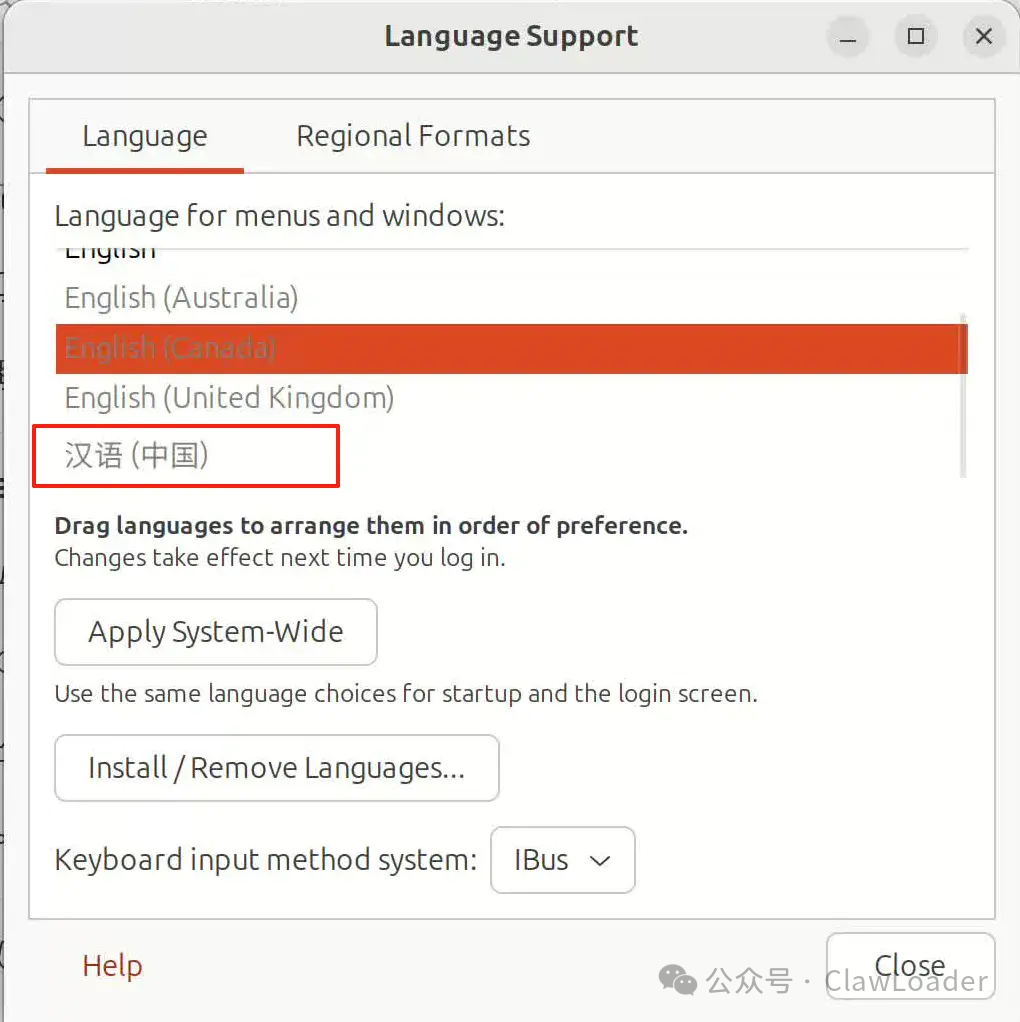This screenshot has width=1020, height=1022.
Task: Click the language list vertical scrollbar
Action: click(963, 396)
